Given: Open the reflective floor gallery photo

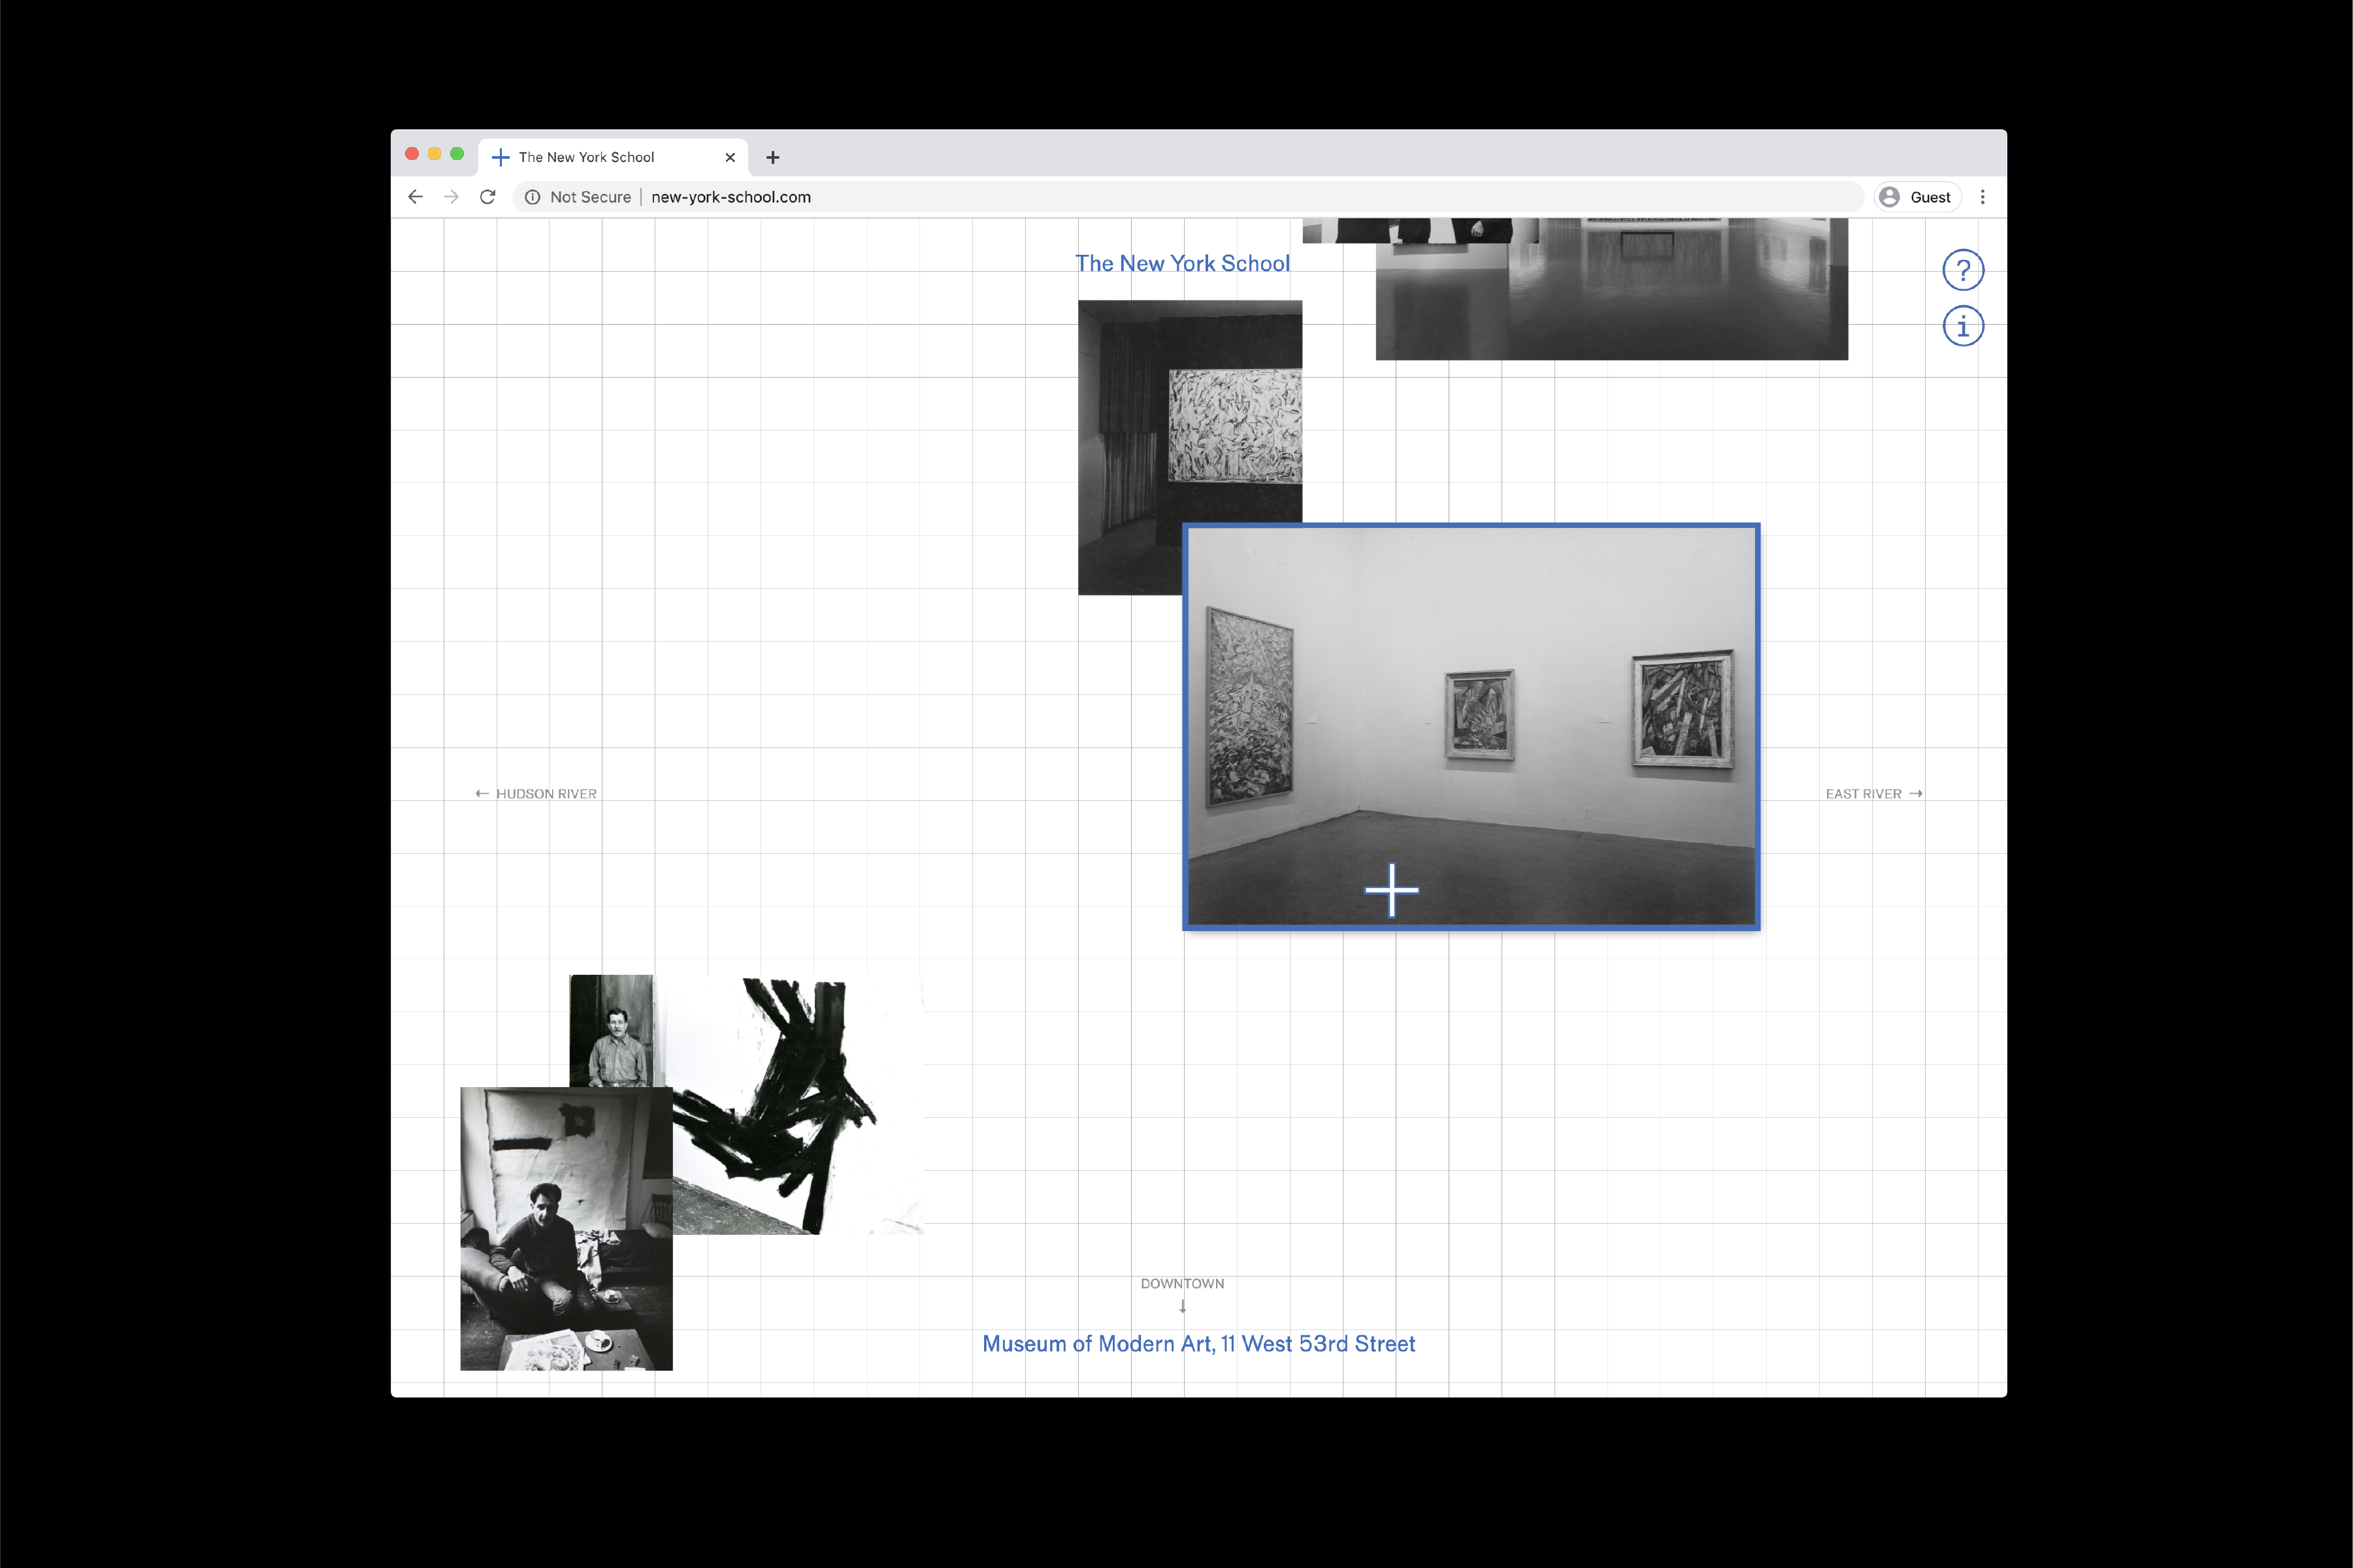Looking at the screenshot, I should [x=1611, y=289].
